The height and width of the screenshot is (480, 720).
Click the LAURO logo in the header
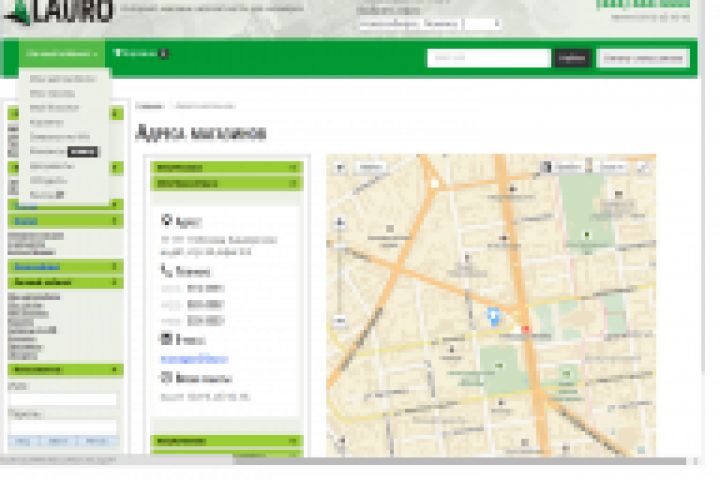pyautogui.click(x=58, y=11)
